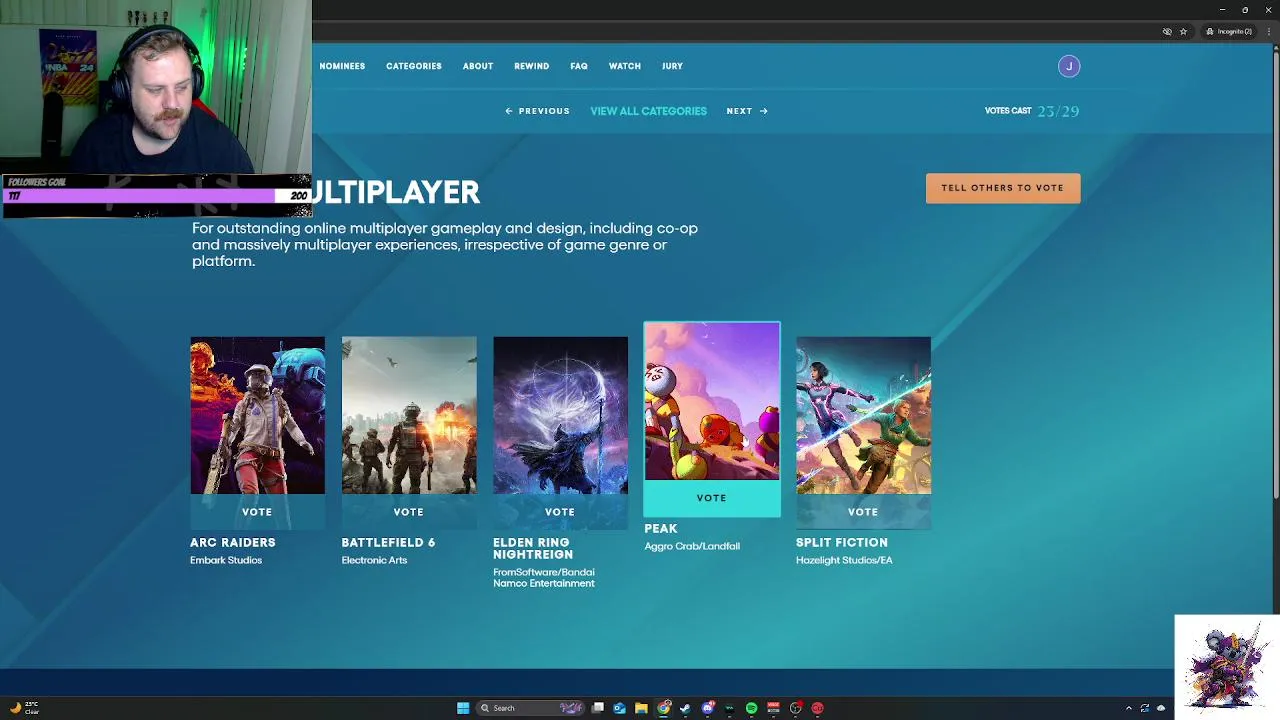Screen dimensions: 1280x720
Task: Click the Votes Cast 23/29 counter
Action: click(1032, 111)
